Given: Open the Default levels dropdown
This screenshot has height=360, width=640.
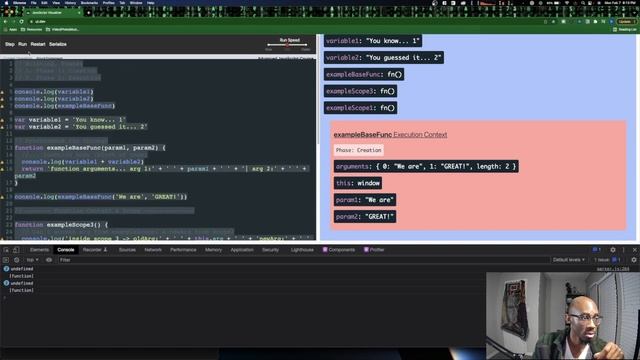Looking at the screenshot, I should click(x=569, y=260).
